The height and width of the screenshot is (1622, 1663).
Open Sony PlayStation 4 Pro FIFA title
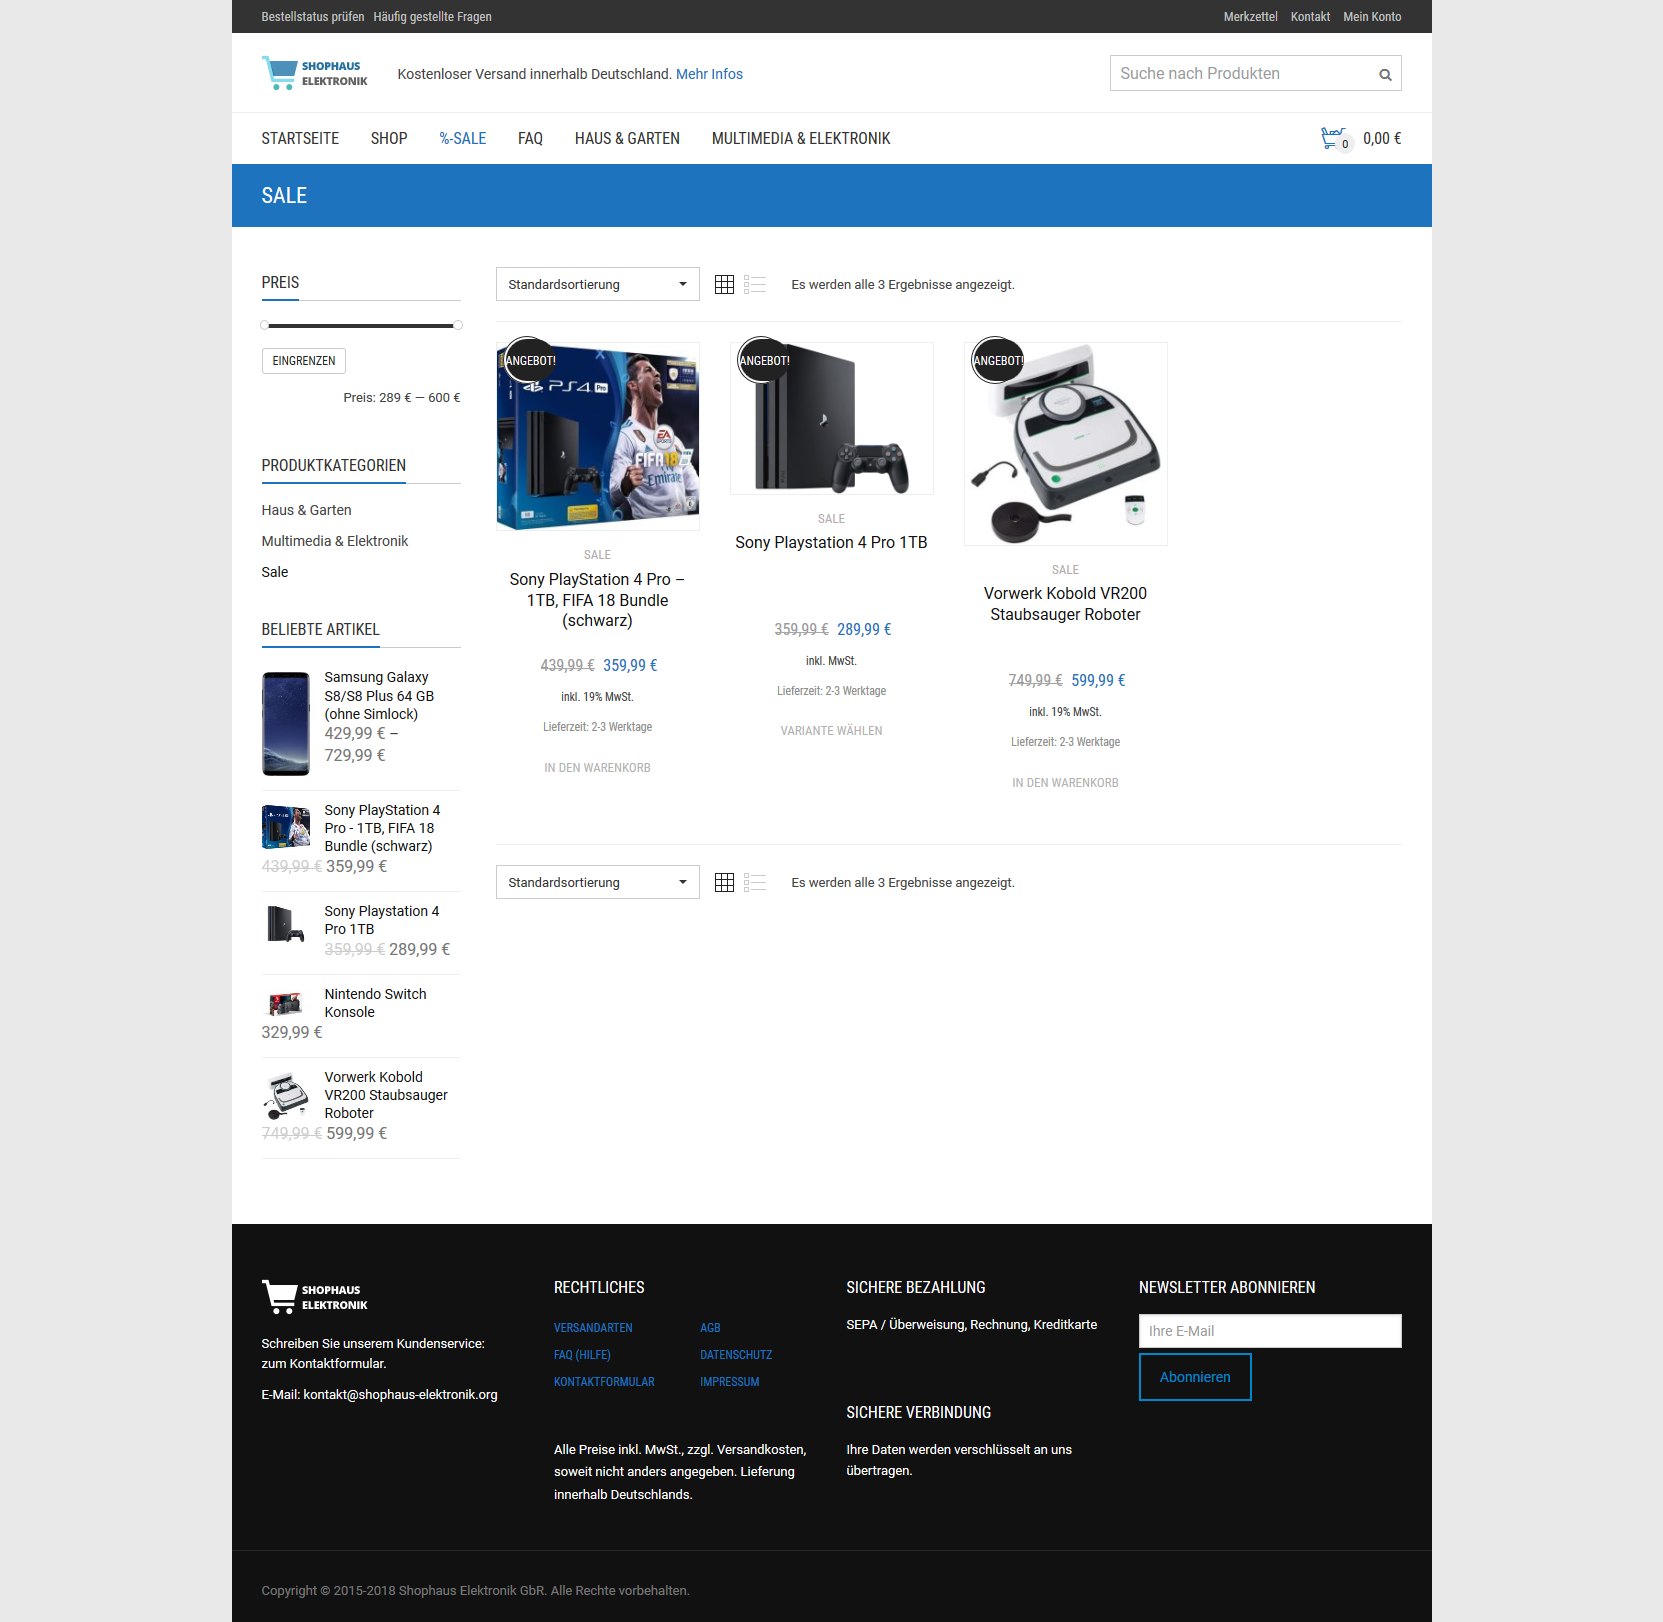coord(598,600)
